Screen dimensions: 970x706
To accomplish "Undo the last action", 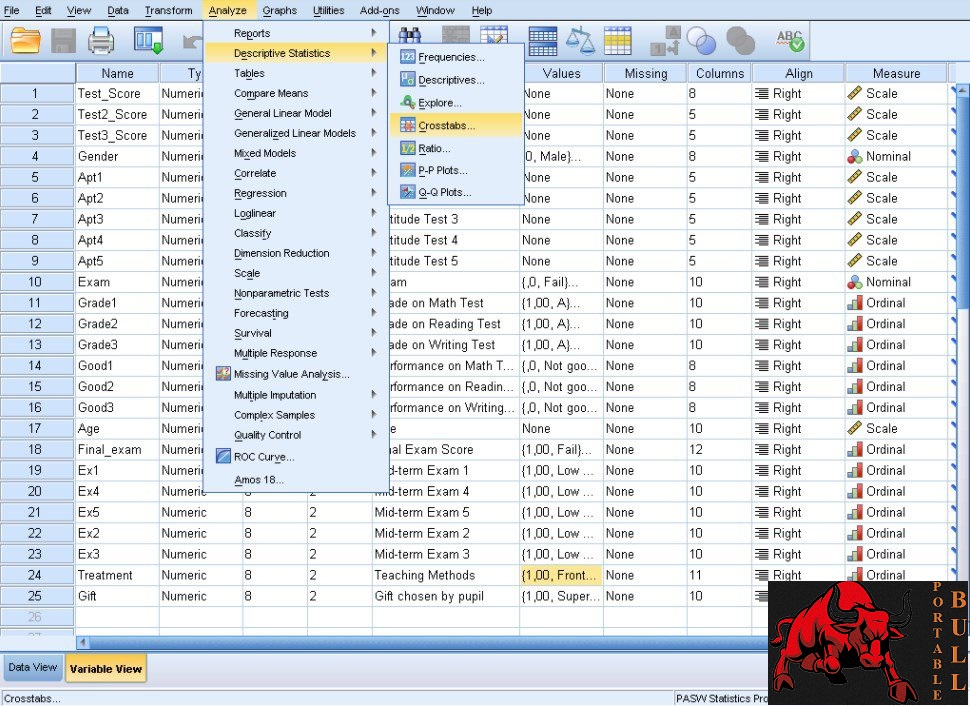I will [x=190, y=41].
